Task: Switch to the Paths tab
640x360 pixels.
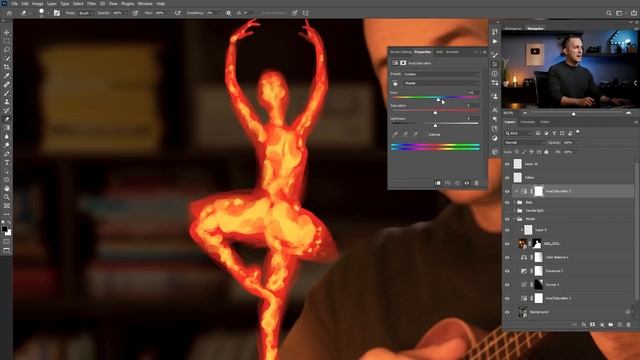Action: point(545,122)
